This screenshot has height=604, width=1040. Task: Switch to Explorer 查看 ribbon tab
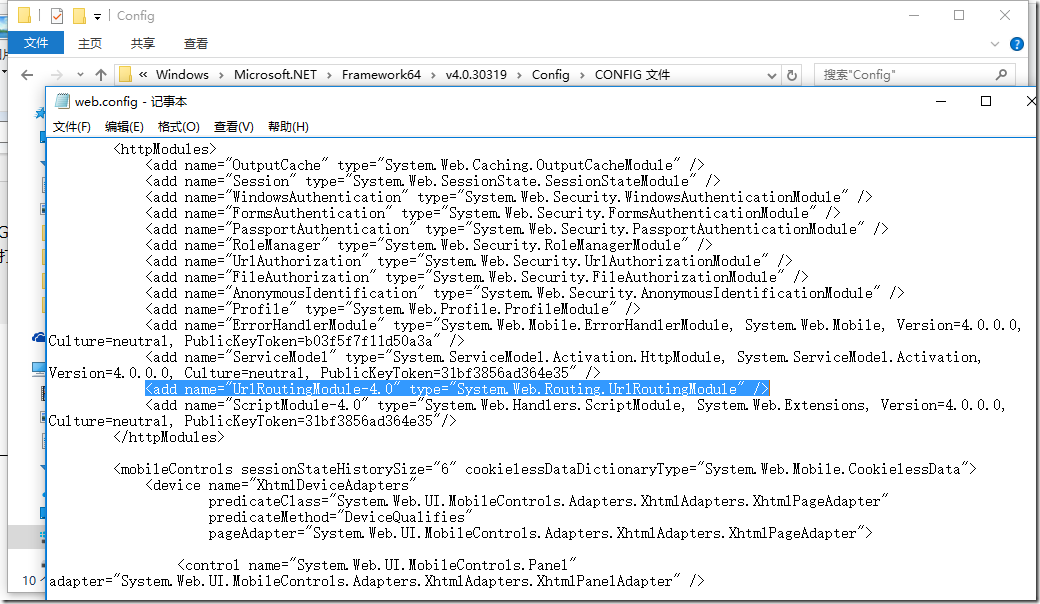196,44
